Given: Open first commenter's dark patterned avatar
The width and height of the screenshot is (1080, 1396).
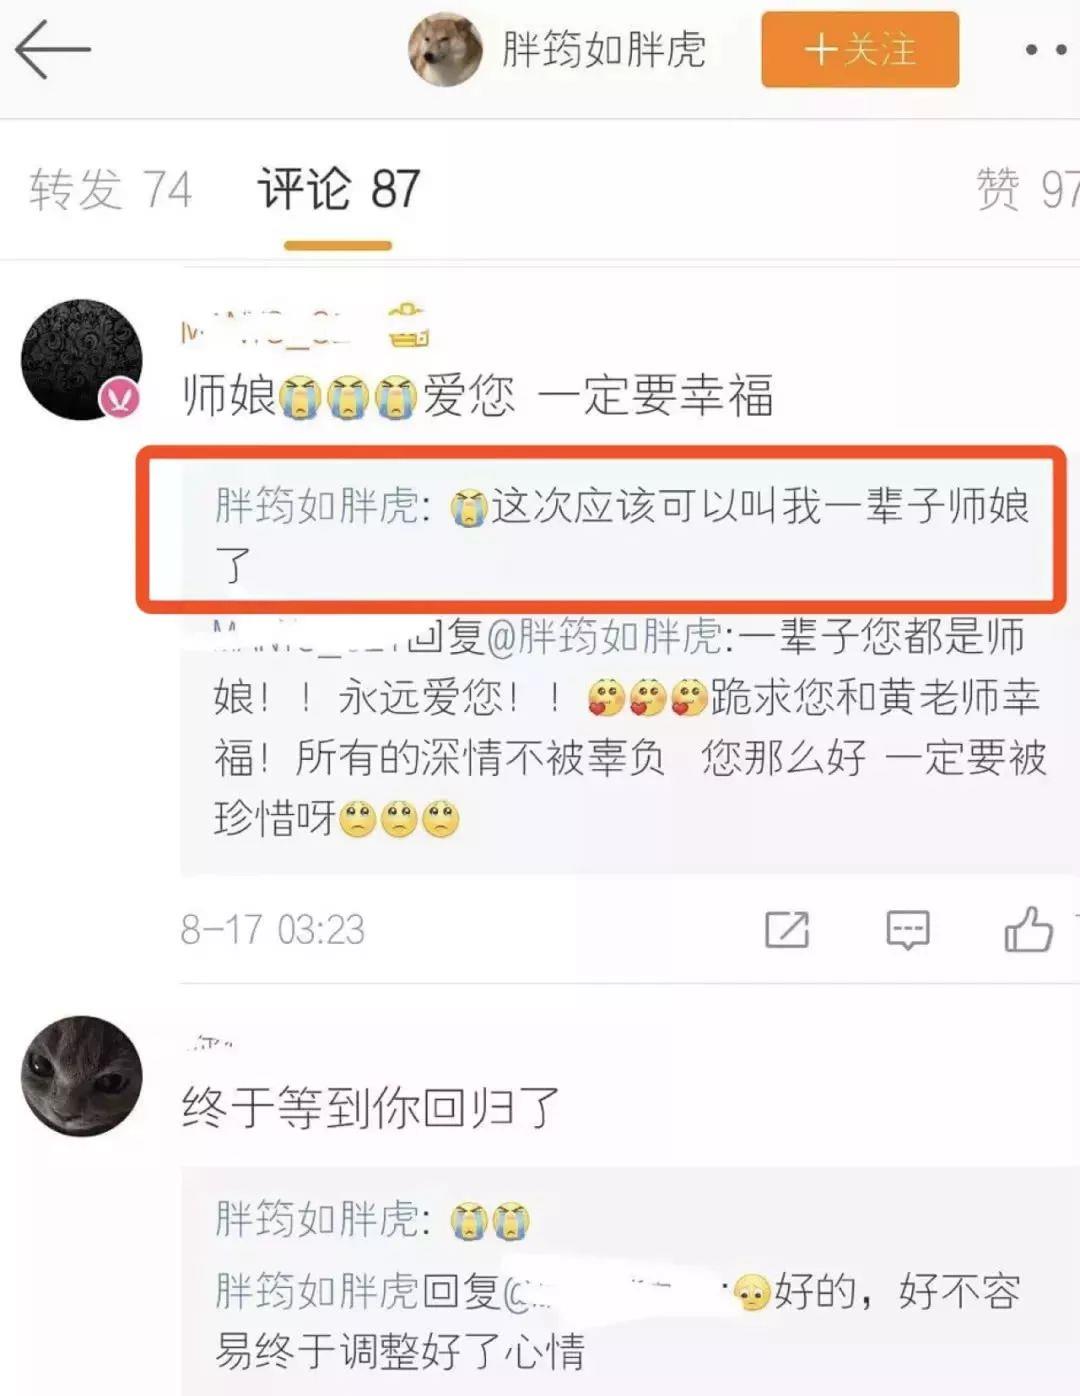Looking at the screenshot, I should coord(82,359).
